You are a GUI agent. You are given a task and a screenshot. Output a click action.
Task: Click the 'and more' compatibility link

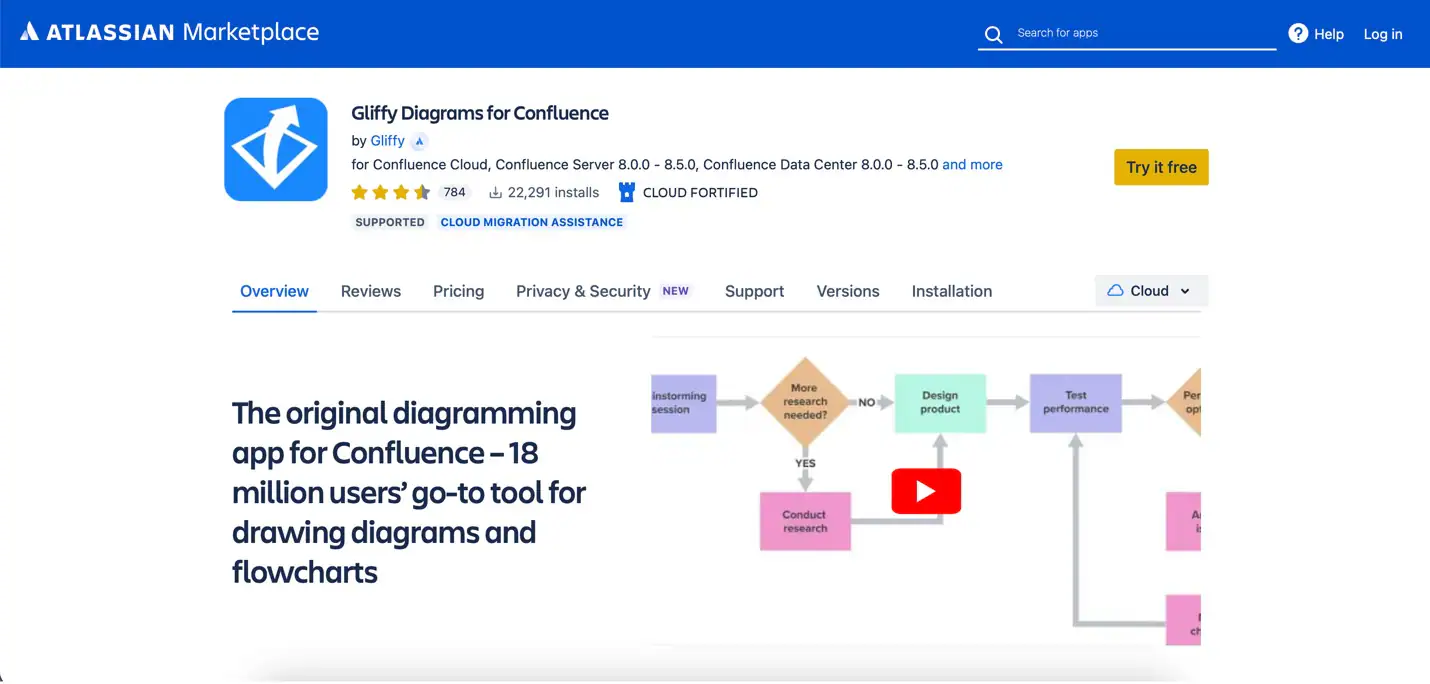pos(972,164)
